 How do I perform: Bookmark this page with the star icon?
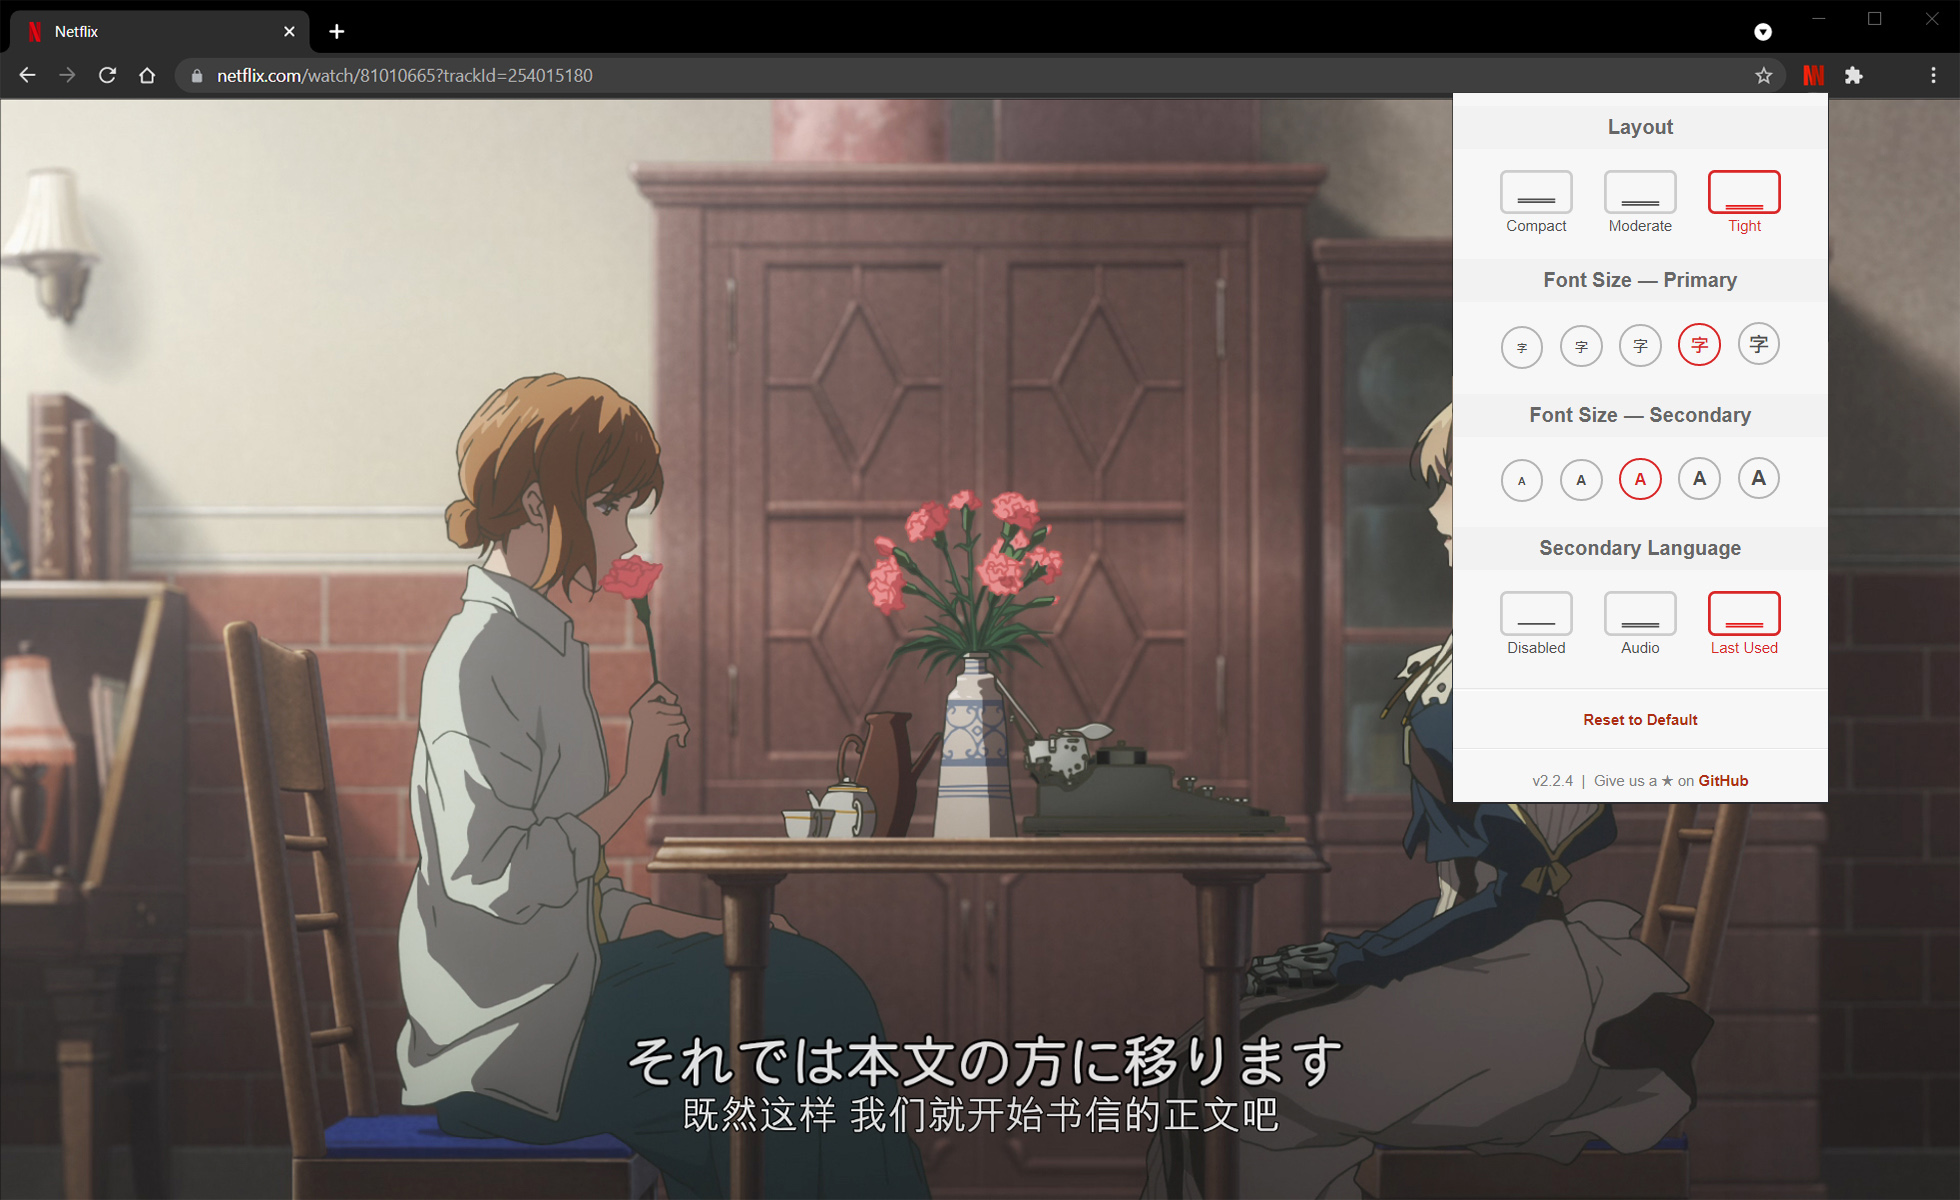(x=1763, y=75)
